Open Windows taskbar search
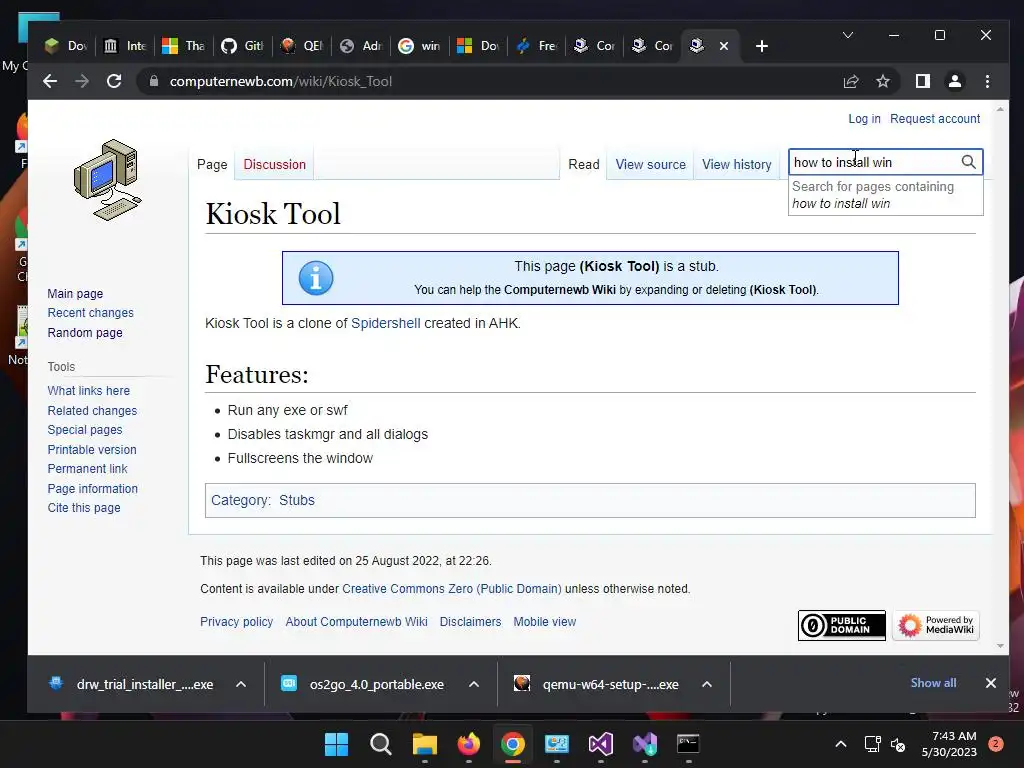This screenshot has height=768, width=1024. pyautogui.click(x=381, y=744)
